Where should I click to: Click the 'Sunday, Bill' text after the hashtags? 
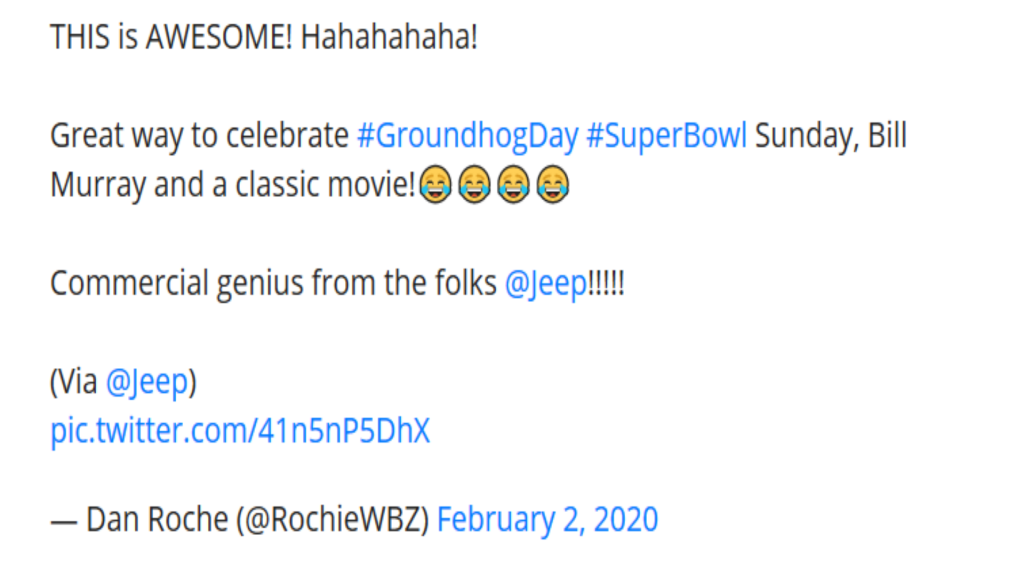[x=831, y=136]
